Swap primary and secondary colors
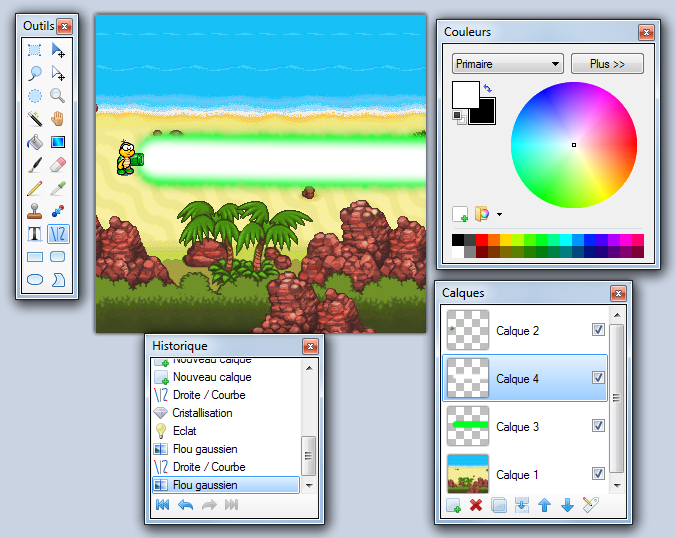Screen dimensions: 676x538 point(487,90)
